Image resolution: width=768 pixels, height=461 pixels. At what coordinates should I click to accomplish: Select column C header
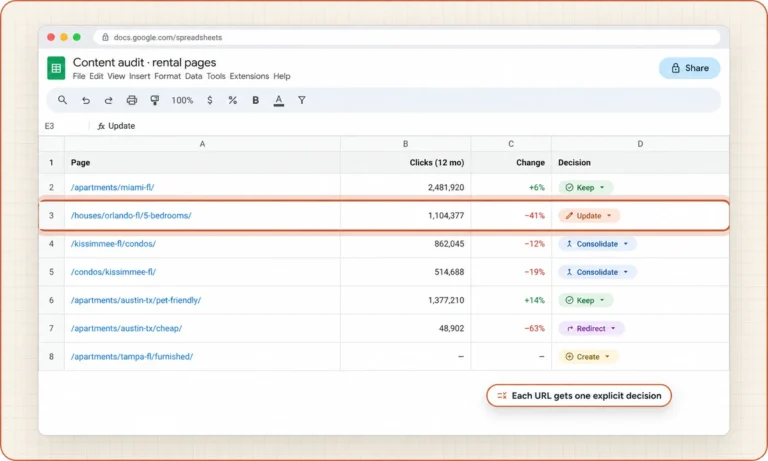click(x=511, y=144)
